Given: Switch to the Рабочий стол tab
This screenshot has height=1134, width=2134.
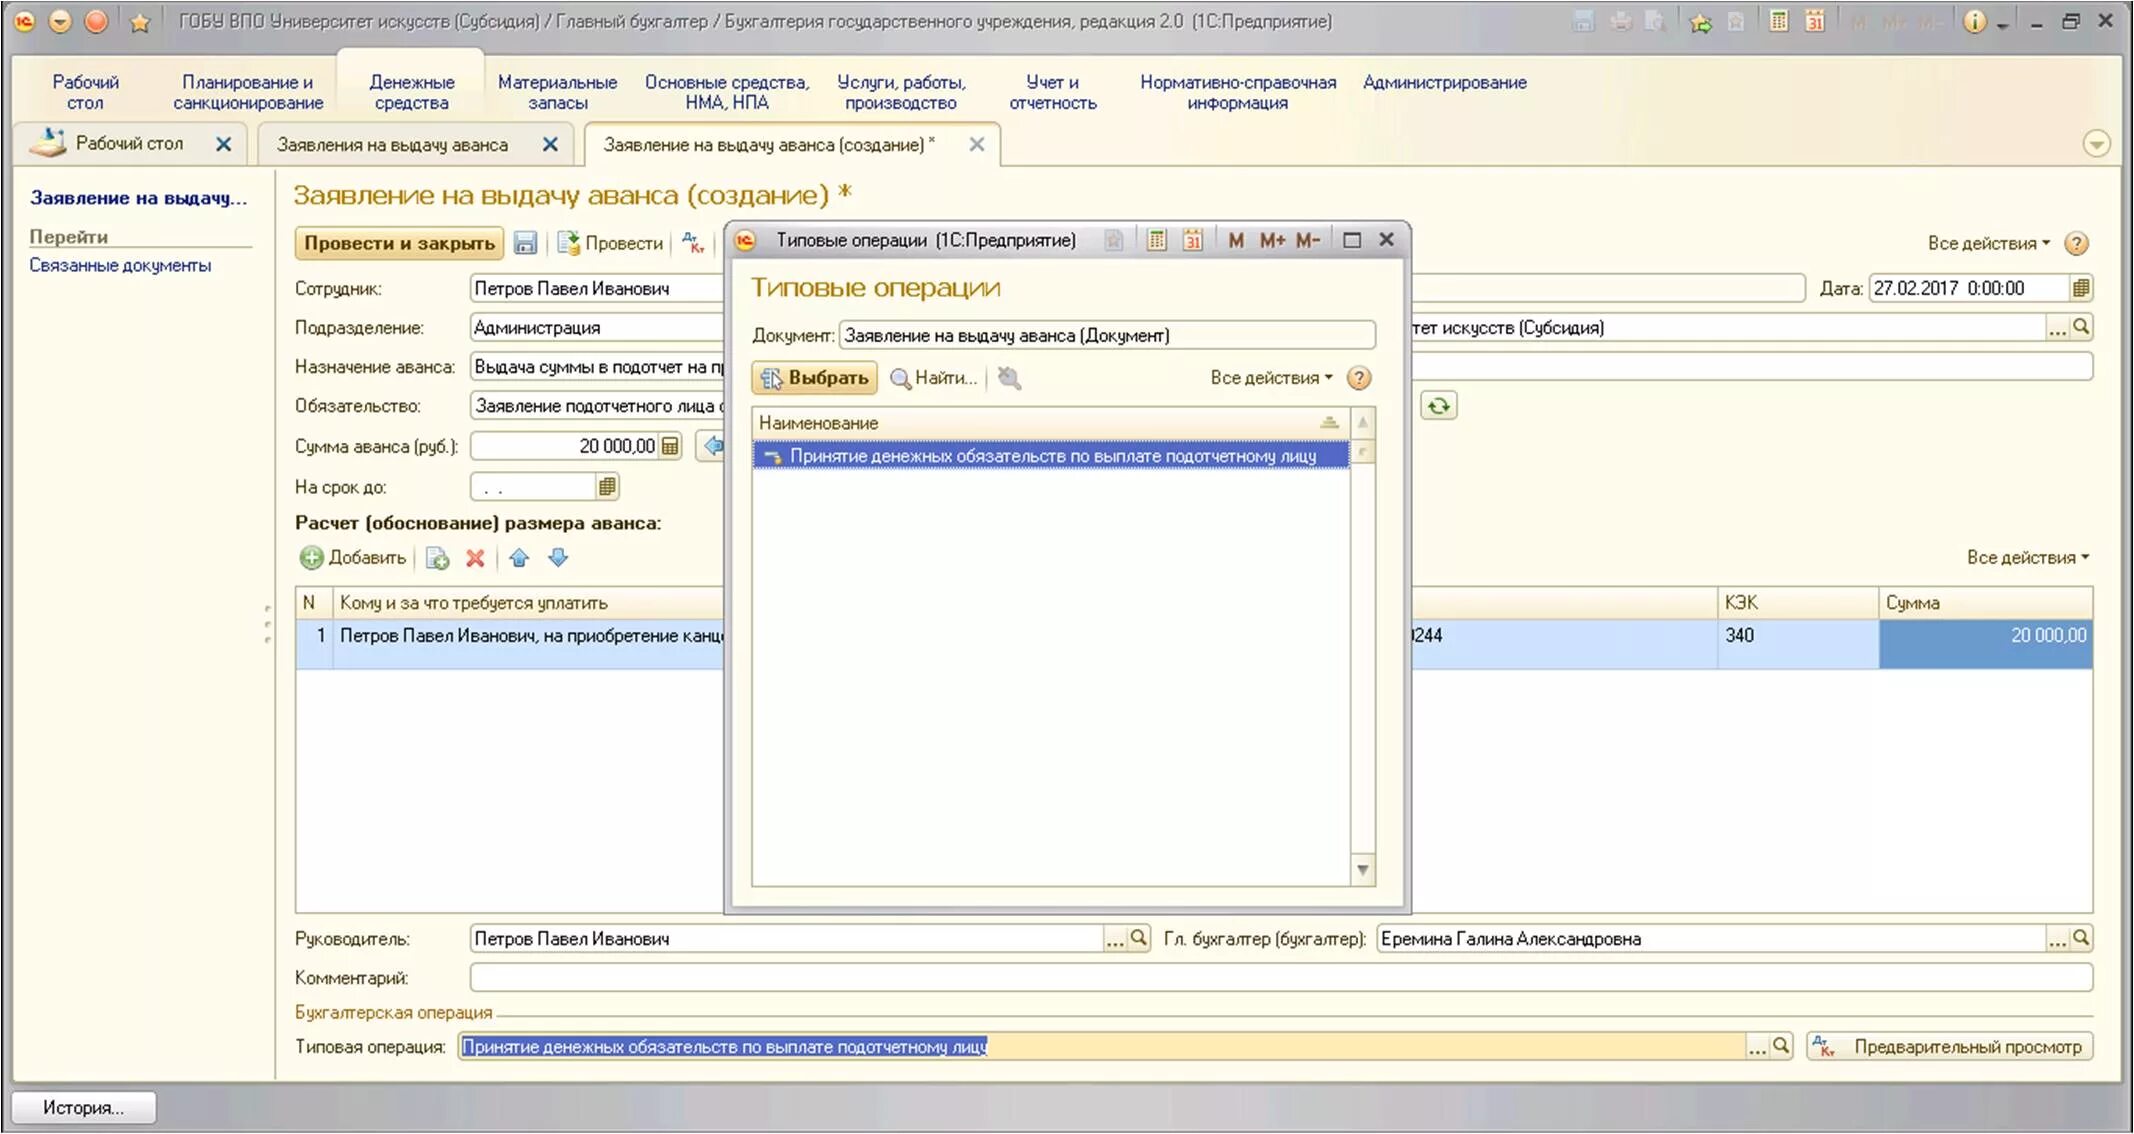Looking at the screenshot, I should pos(129,144).
